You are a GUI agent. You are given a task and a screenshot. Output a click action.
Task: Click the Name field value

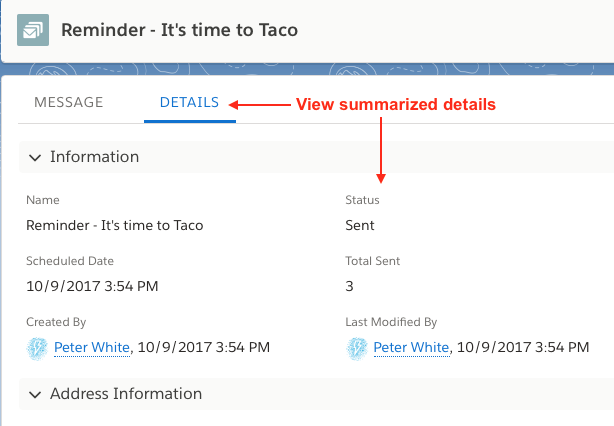pyautogui.click(x=115, y=226)
